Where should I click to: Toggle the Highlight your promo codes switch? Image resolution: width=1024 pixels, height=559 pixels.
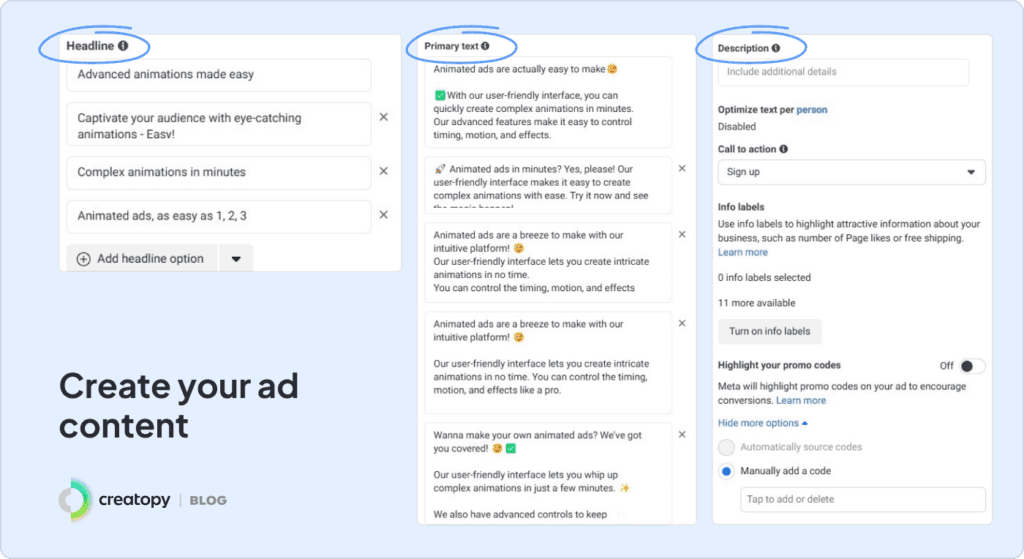(x=973, y=366)
